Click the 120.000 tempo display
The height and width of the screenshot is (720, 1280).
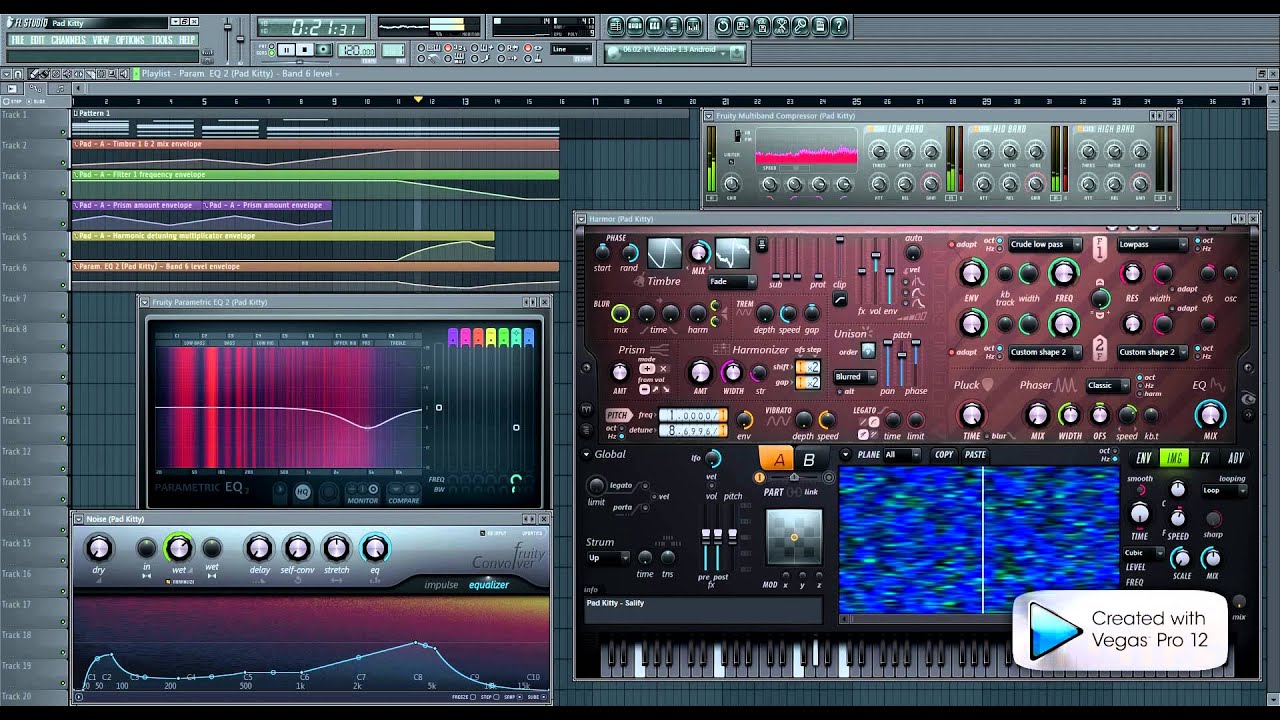357,50
